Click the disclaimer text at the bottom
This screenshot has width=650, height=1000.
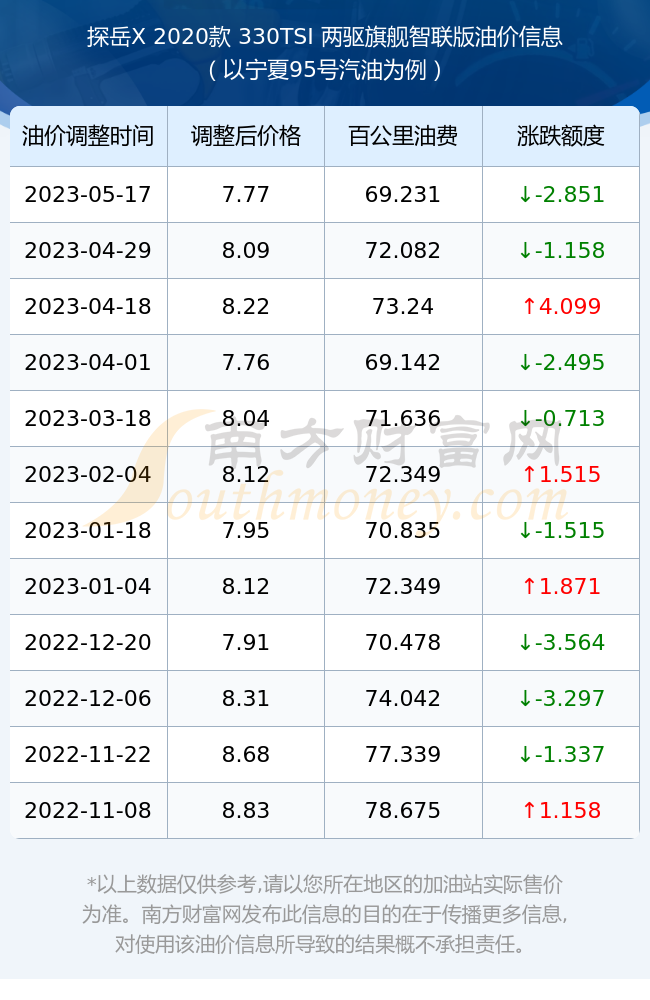[x=325, y=914]
